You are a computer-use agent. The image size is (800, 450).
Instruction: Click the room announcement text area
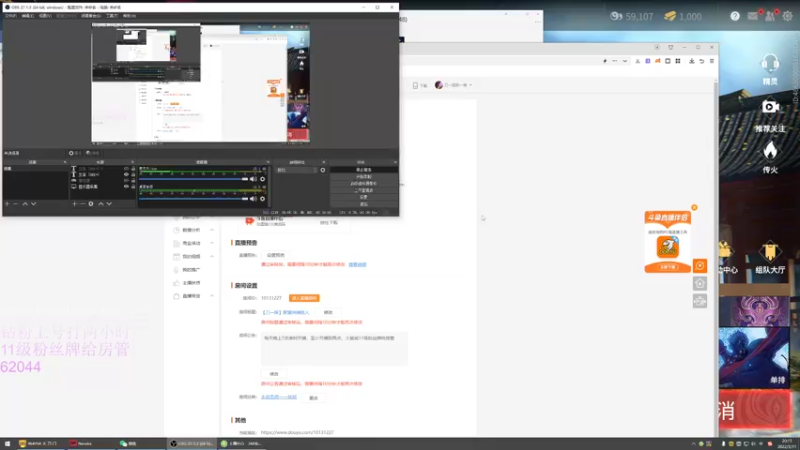[x=334, y=349]
